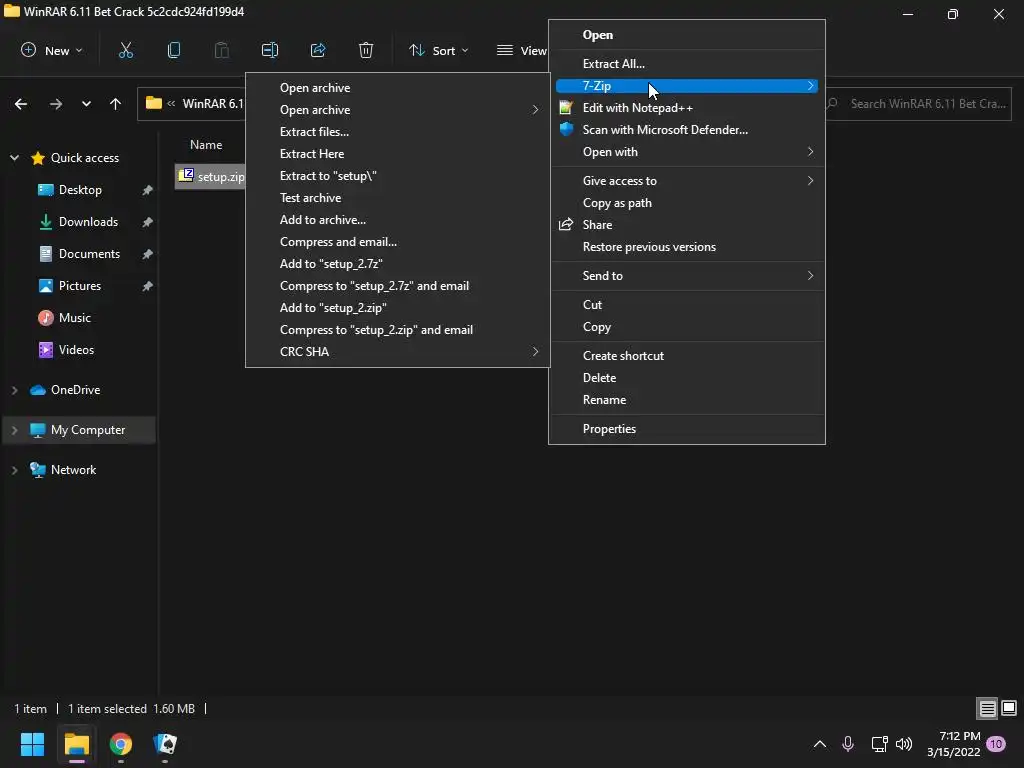Open Properties from context menu
1024x768 pixels.
pyautogui.click(x=686, y=429)
